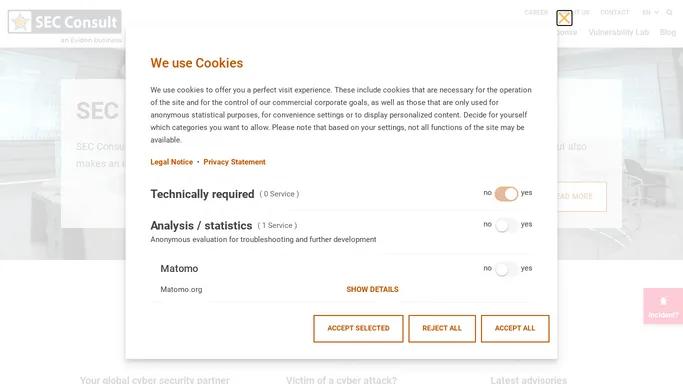The image size is (683, 384).
Task: Open the Legal Notice link
Action: click(172, 162)
